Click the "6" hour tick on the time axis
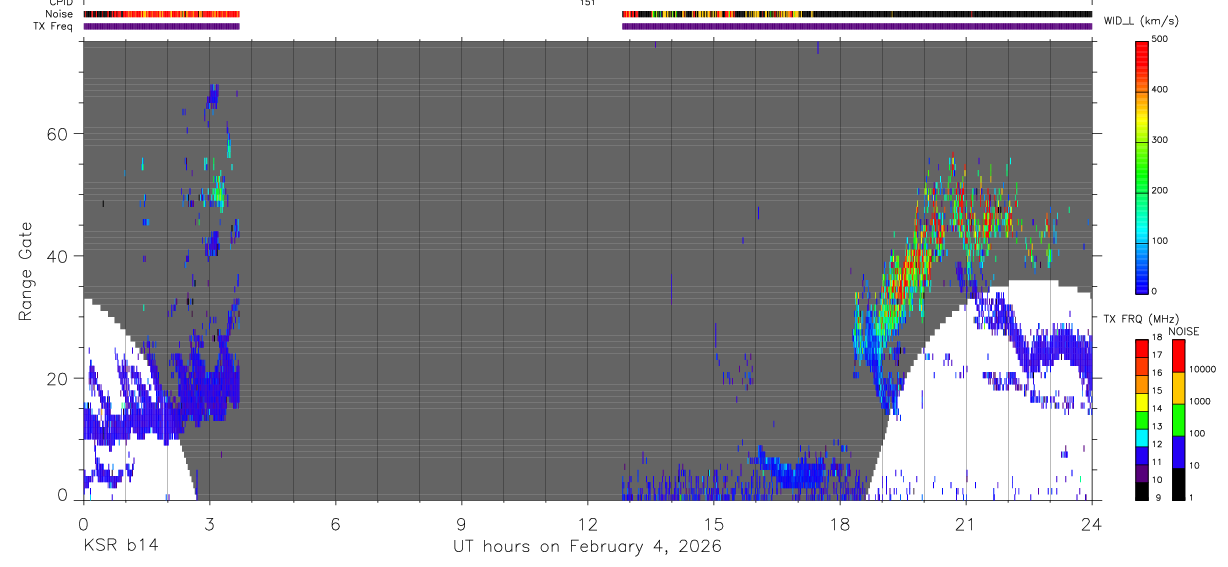 coord(335,523)
